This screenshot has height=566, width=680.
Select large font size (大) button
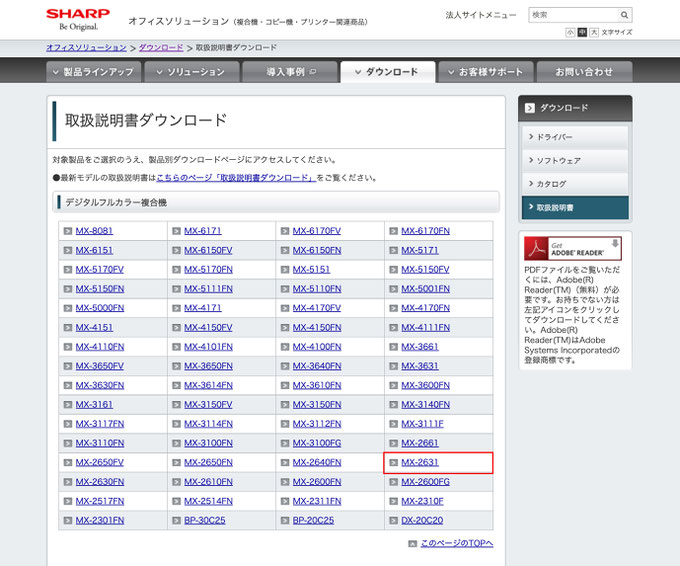tap(594, 33)
